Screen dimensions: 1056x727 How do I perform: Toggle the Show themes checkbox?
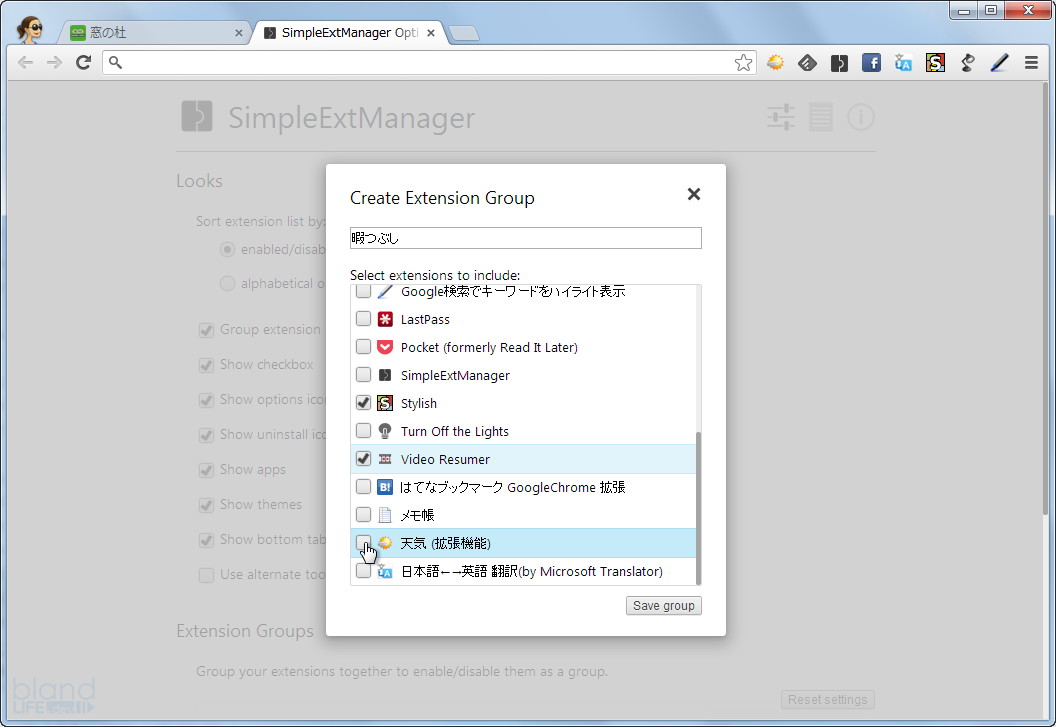206,505
